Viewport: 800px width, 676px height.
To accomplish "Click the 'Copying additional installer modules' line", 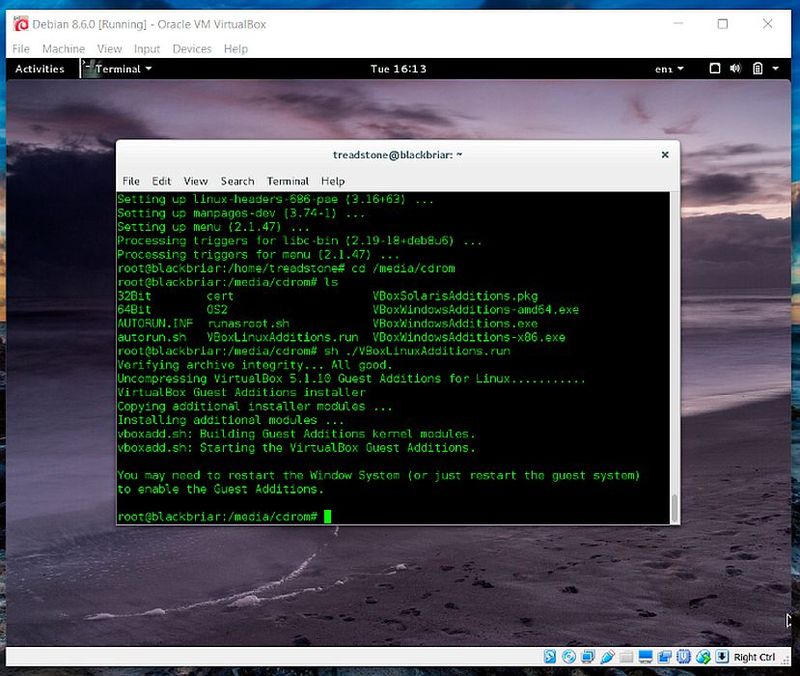I will coord(255,406).
